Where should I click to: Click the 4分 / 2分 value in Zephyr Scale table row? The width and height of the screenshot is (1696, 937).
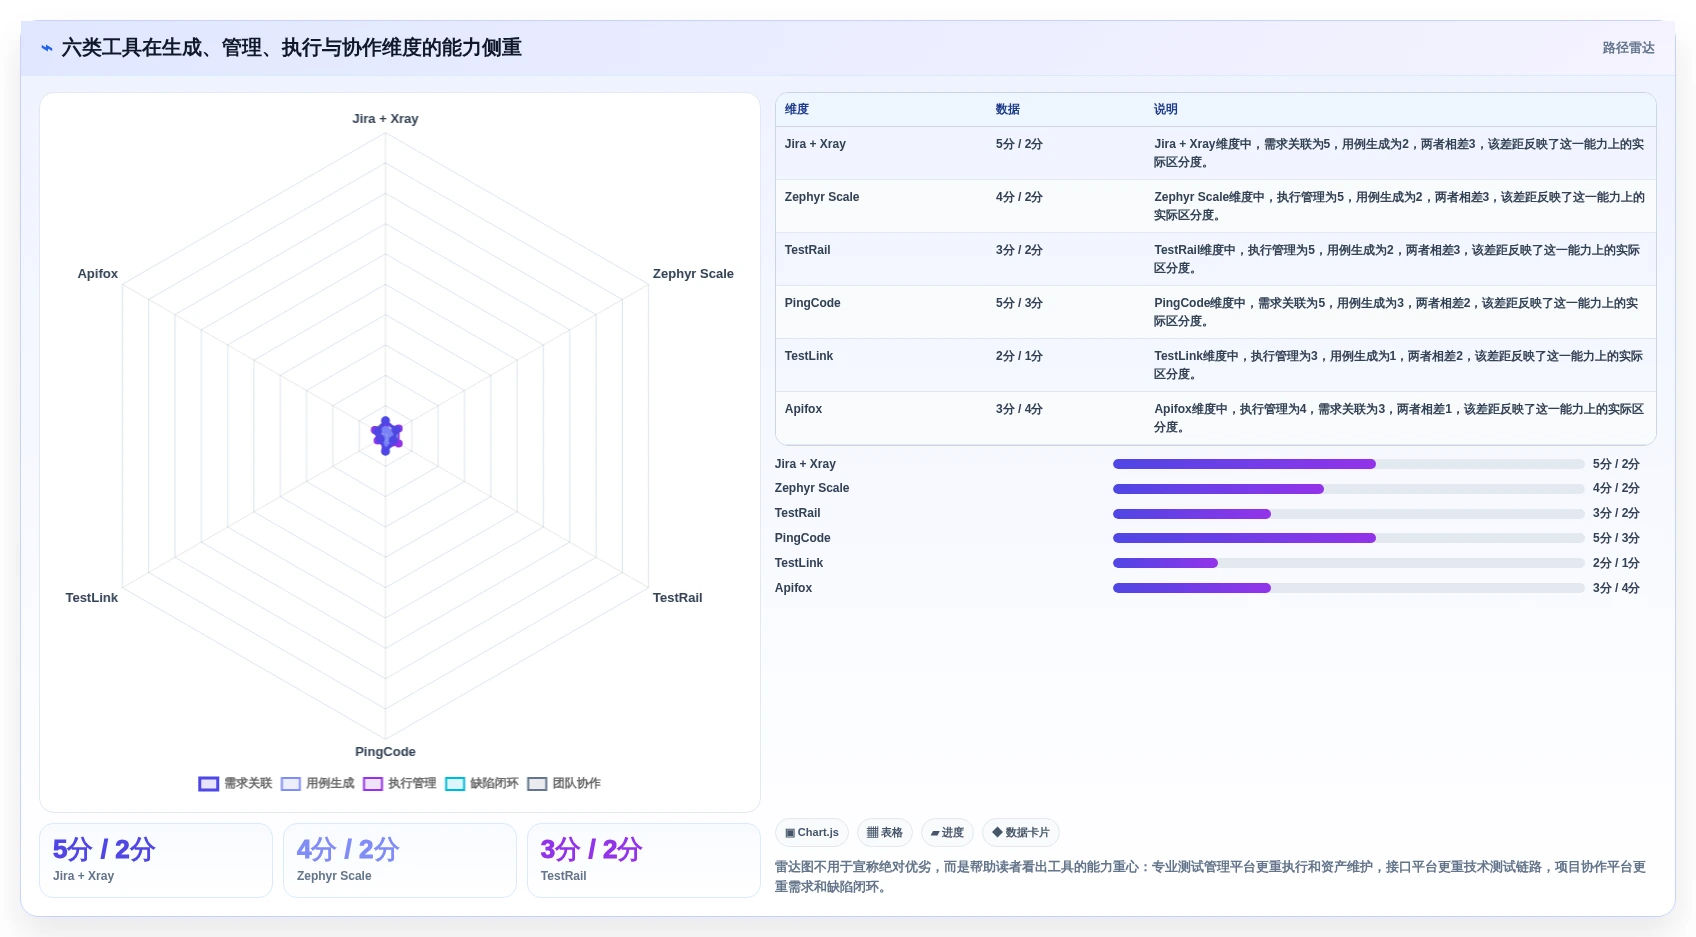pos(1019,197)
